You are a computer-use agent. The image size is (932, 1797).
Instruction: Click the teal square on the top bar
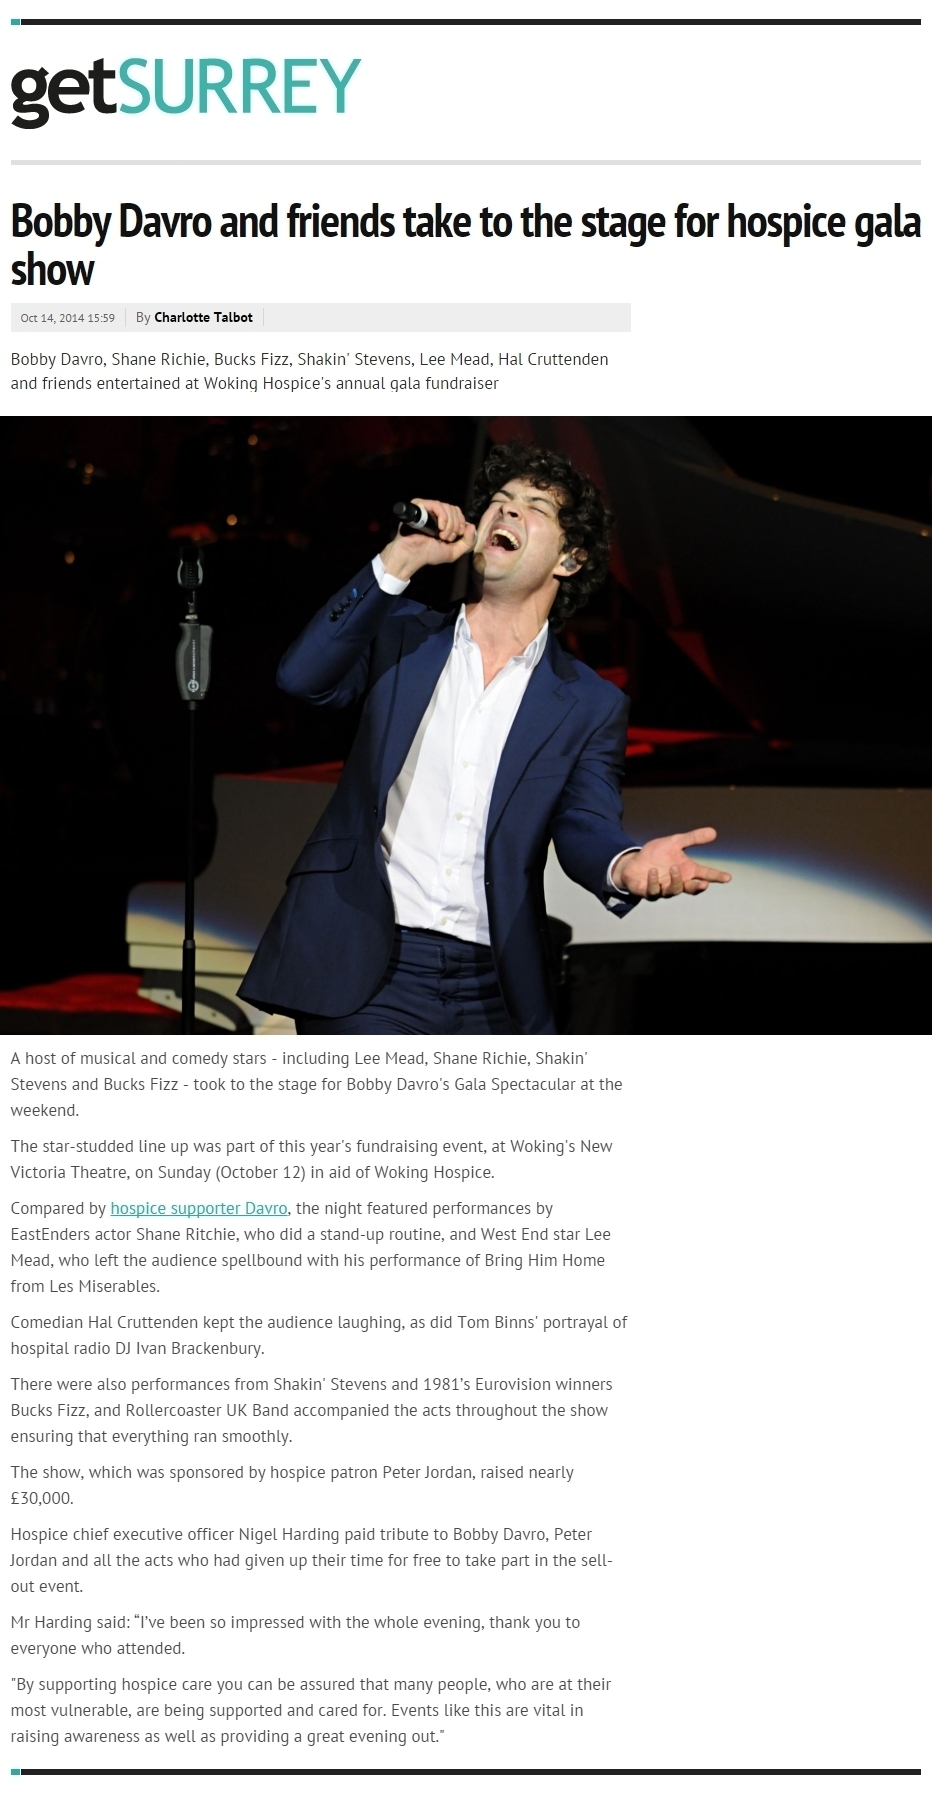click(15, 21)
